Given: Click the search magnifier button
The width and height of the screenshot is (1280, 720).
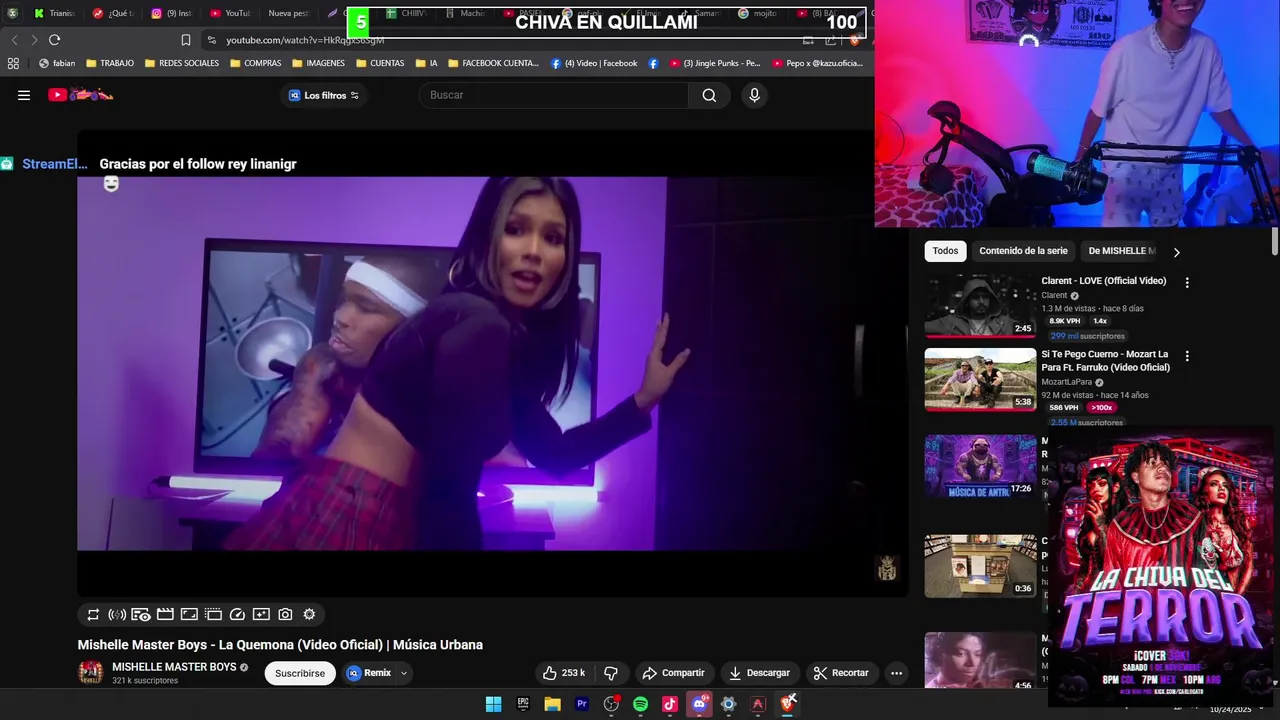Looking at the screenshot, I should point(709,95).
